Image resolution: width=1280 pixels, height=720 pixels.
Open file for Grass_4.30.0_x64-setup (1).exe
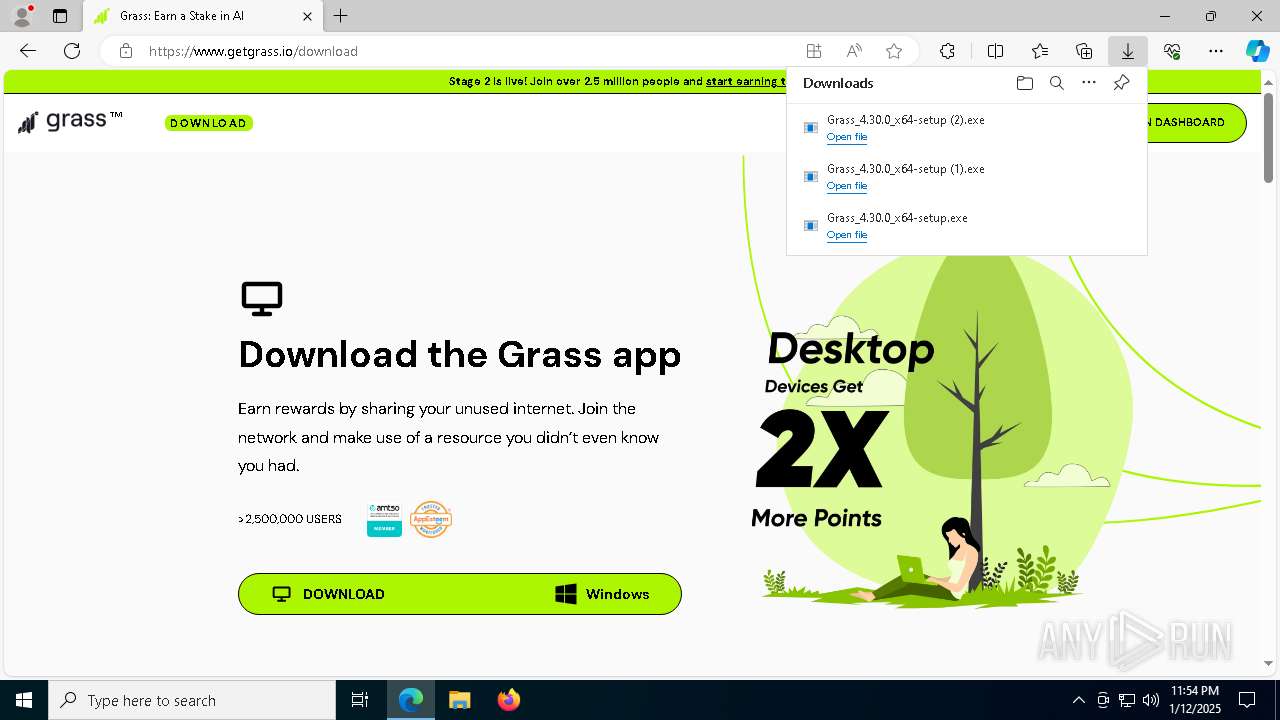tap(846, 186)
